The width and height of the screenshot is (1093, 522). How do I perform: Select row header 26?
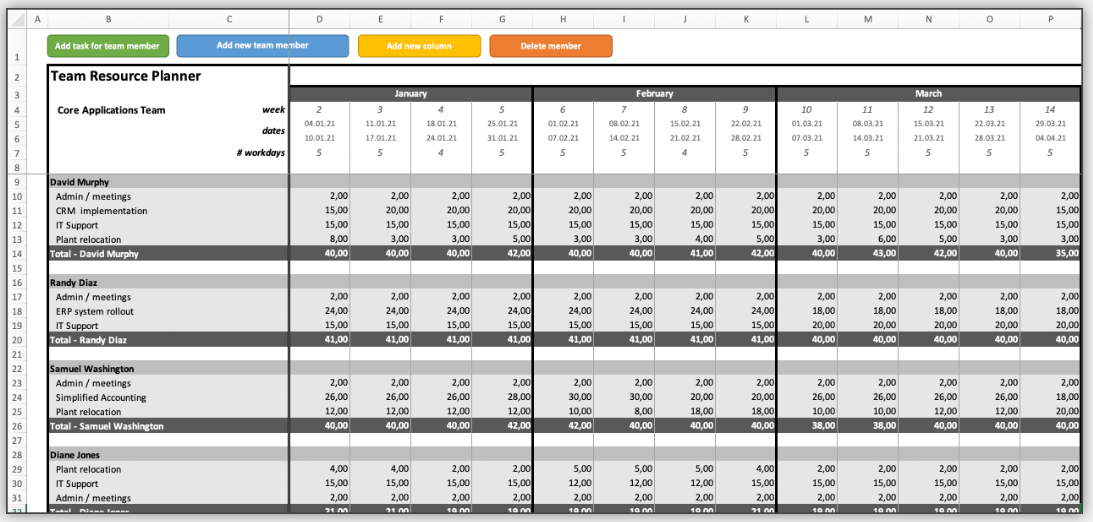click(x=16, y=426)
